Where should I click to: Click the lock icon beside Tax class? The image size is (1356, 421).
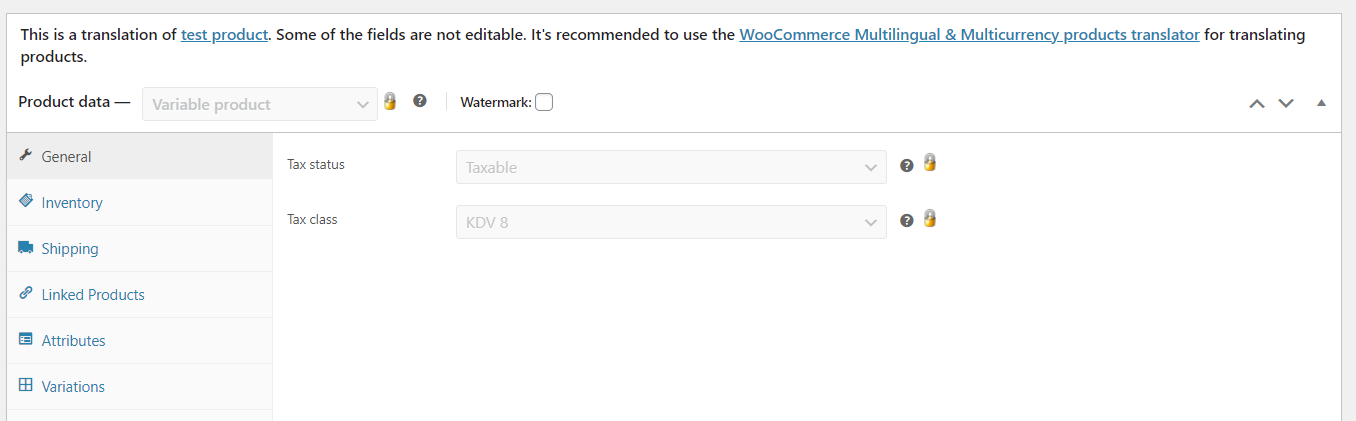(x=930, y=218)
